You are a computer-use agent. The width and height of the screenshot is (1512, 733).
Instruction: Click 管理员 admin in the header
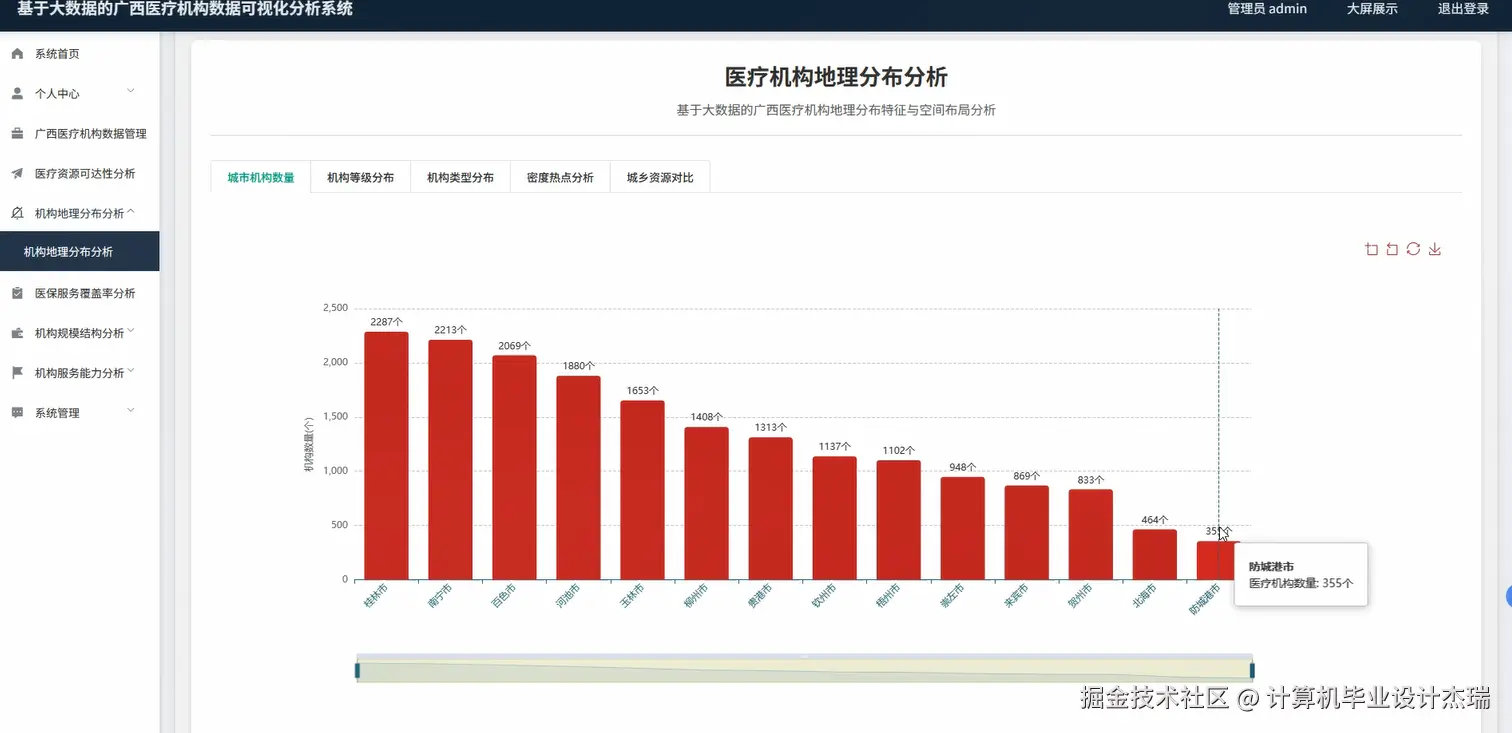tap(1267, 9)
